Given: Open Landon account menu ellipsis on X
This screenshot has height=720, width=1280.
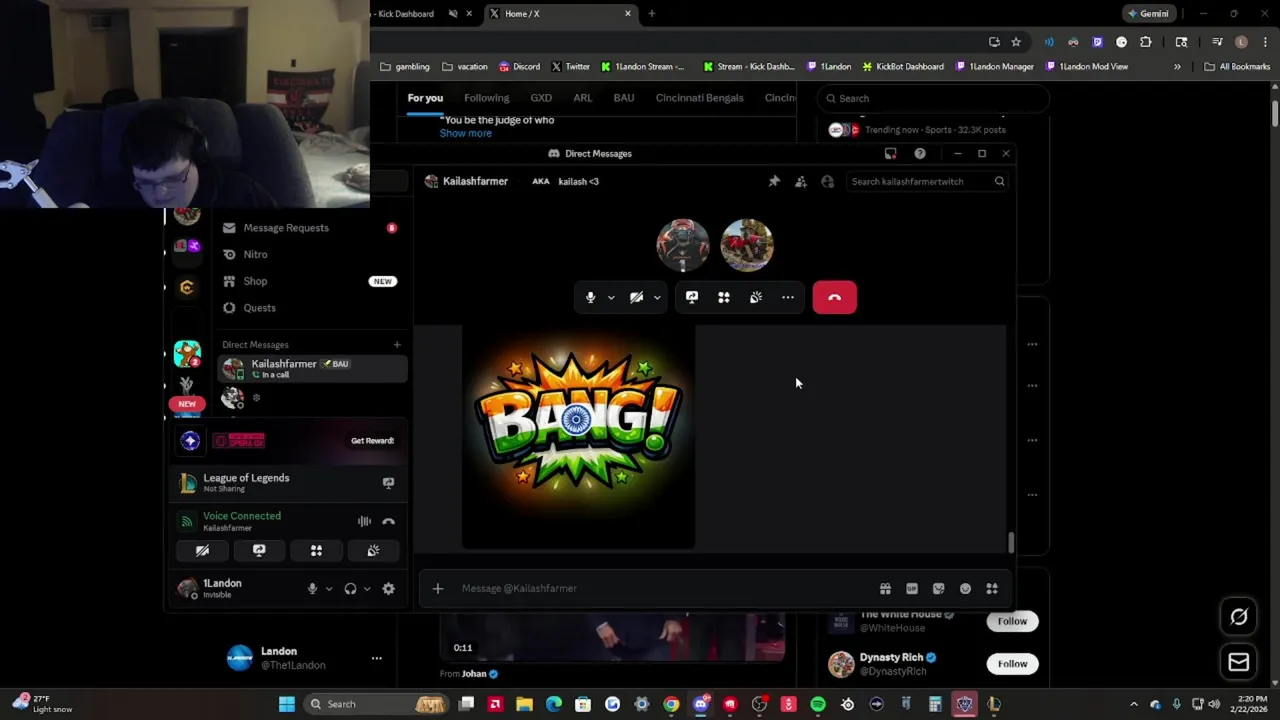Looking at the screenshot, I should pyautogui.click(x=376, y=658).
